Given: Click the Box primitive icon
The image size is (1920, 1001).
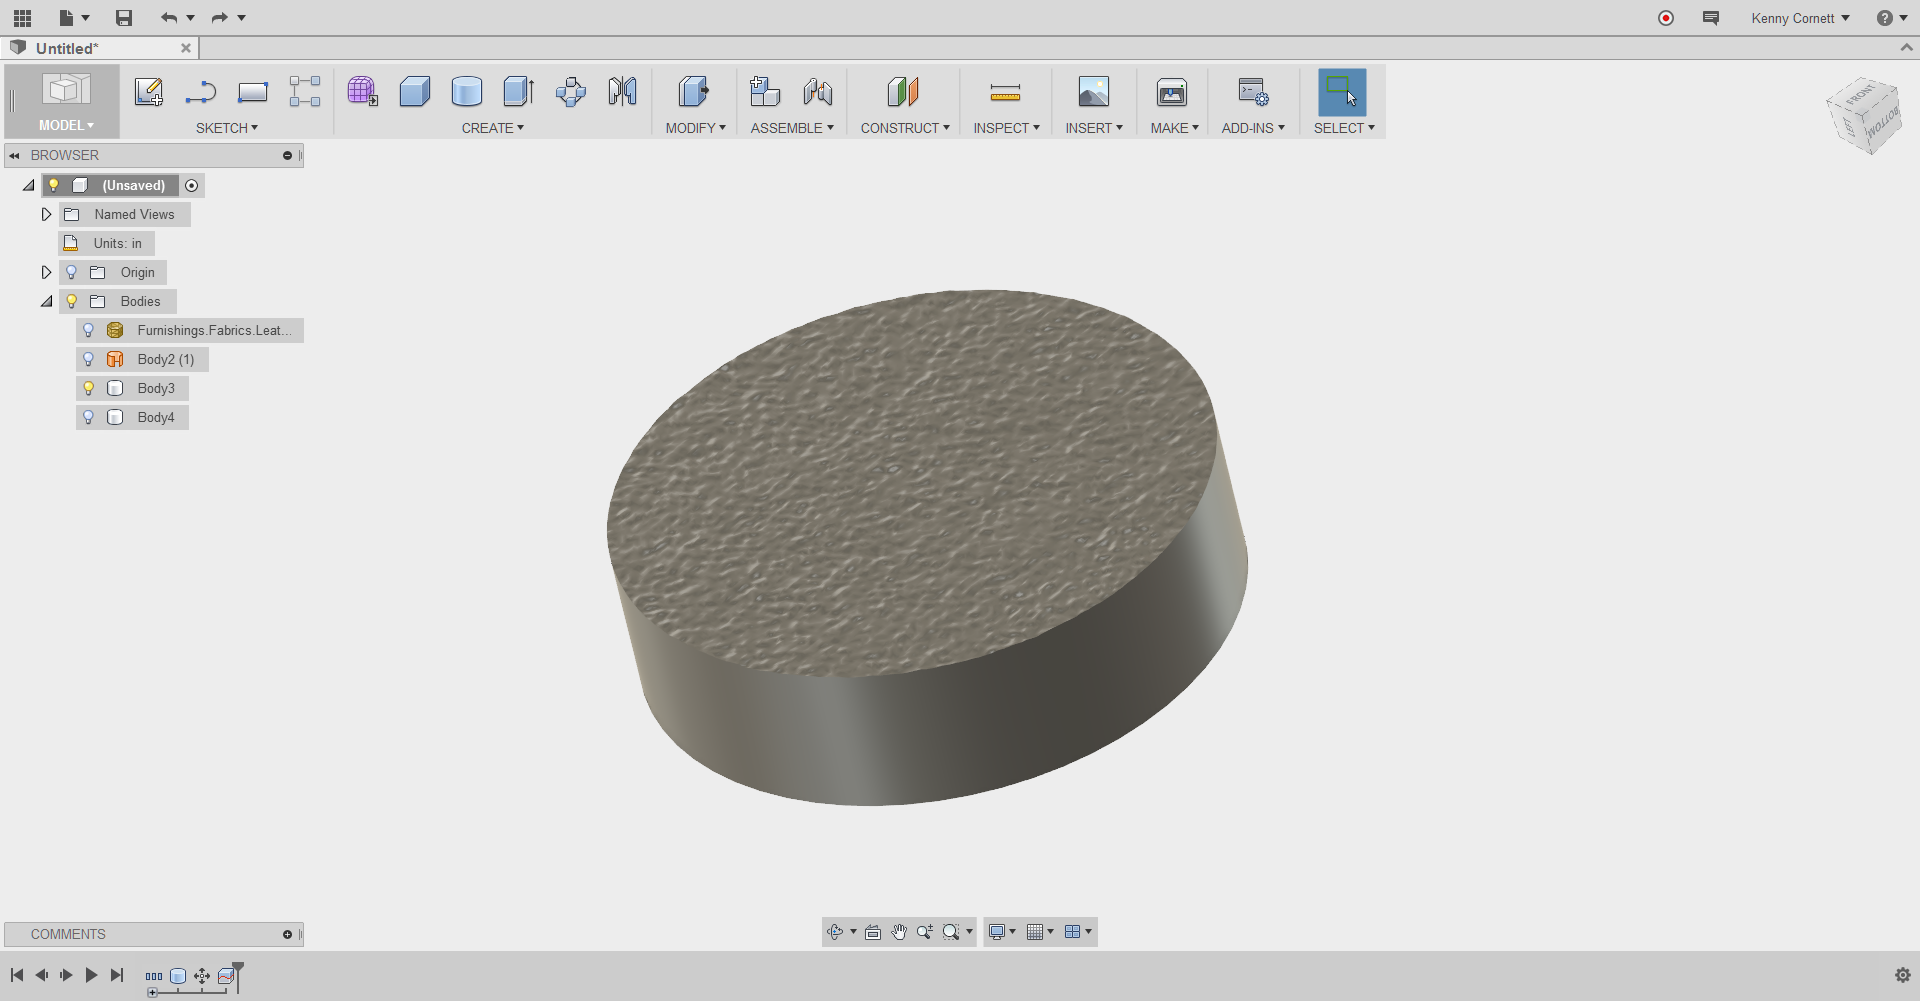Looking at the screenshot, I should [414, 92].
